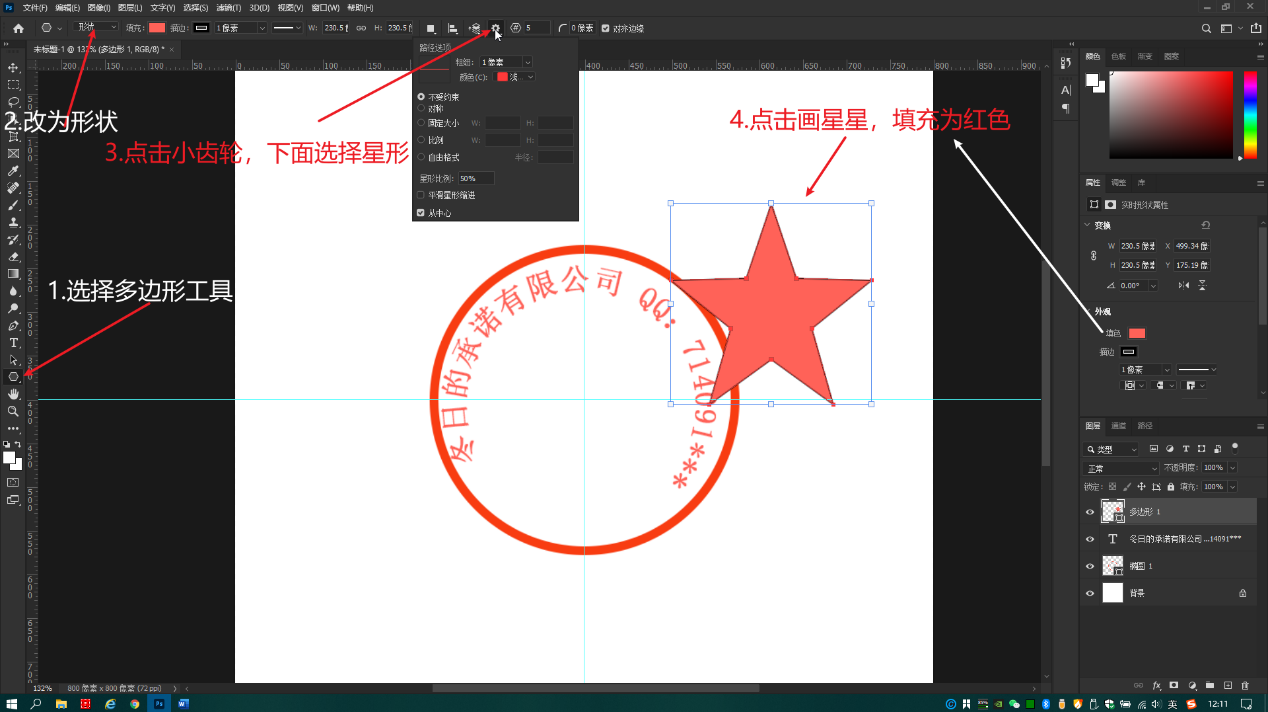Open the blend mode dropdown showing 正常
Viewport: 1268px width, 712px height.
1118,467
